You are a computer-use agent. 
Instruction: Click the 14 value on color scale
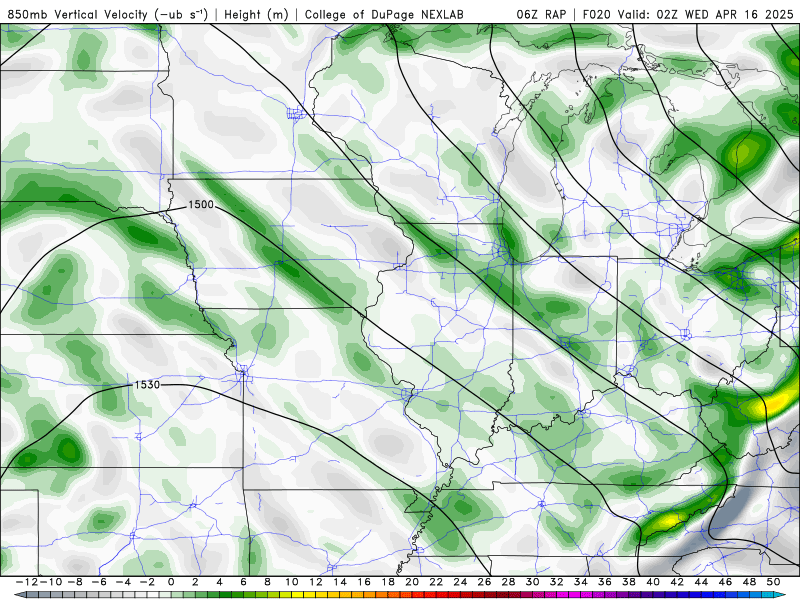(340, 582)
